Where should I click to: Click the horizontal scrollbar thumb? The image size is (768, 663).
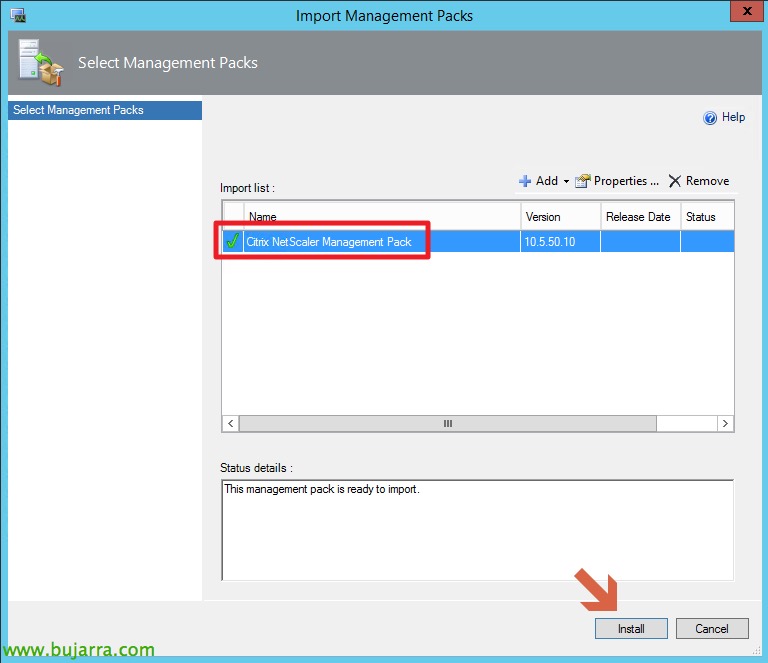click(x=448, y=424)
